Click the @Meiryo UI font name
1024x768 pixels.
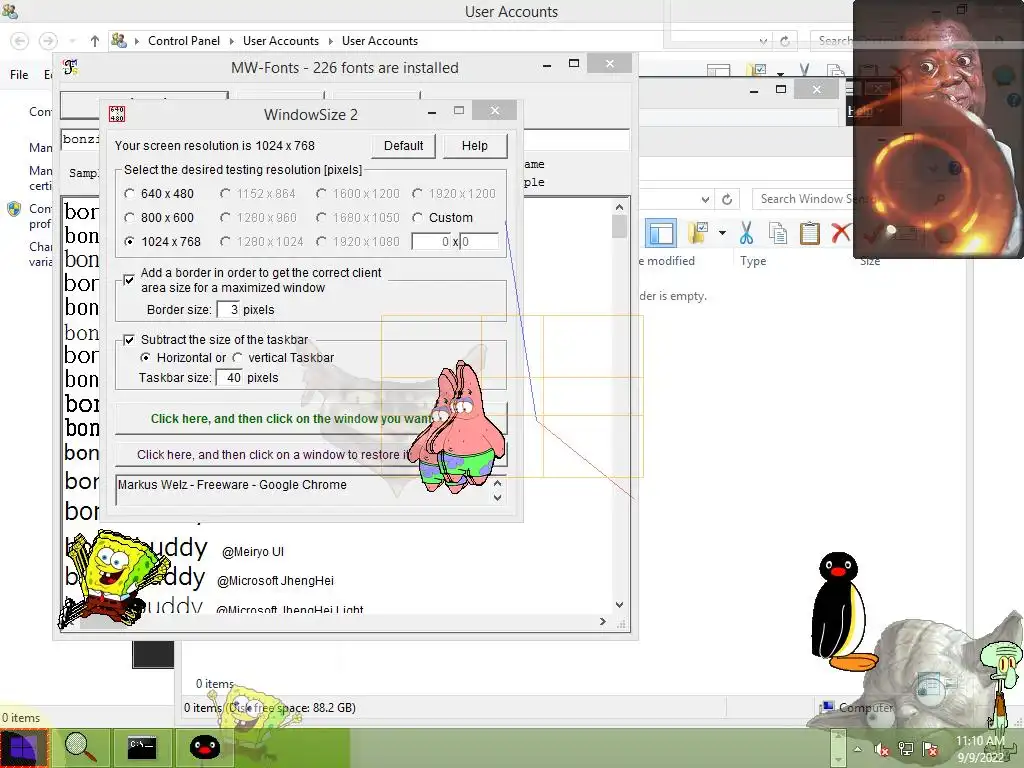pyautogui.click(x=253, y=552)
